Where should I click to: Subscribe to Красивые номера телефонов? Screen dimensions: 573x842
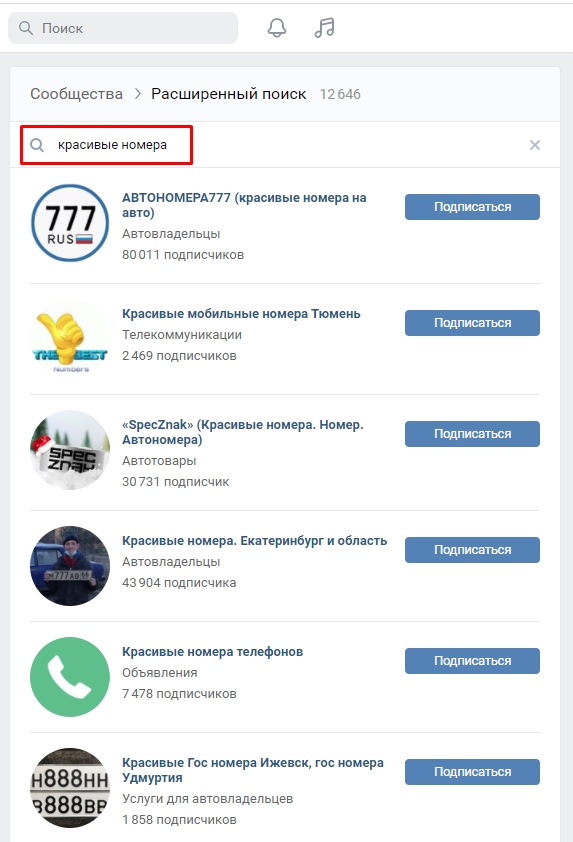pyautogui.click(x=472, y=660)
